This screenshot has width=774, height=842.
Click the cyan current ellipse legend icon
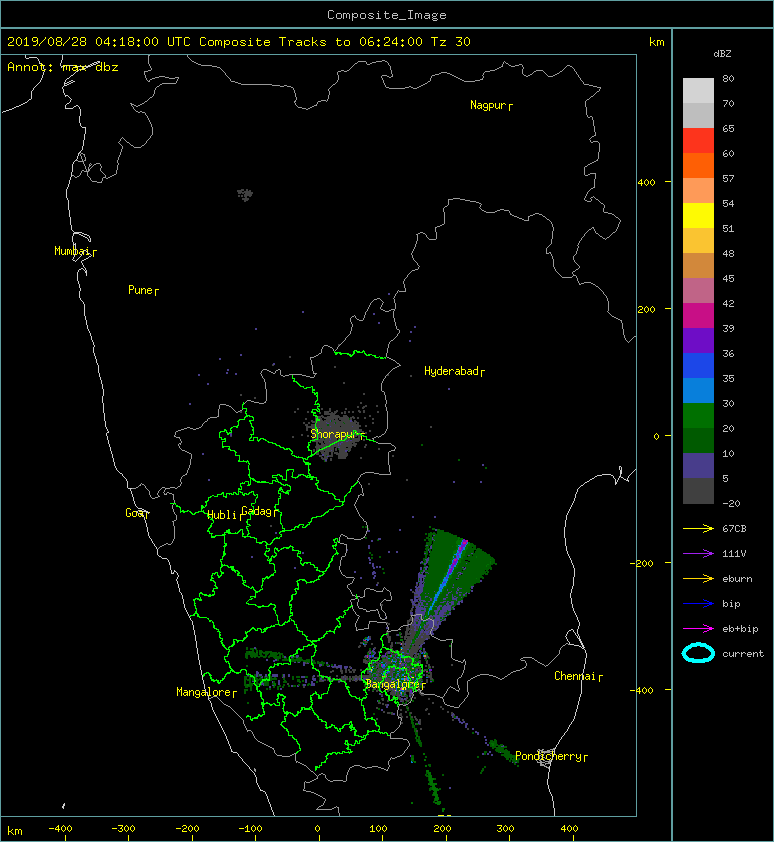(698, 653)
